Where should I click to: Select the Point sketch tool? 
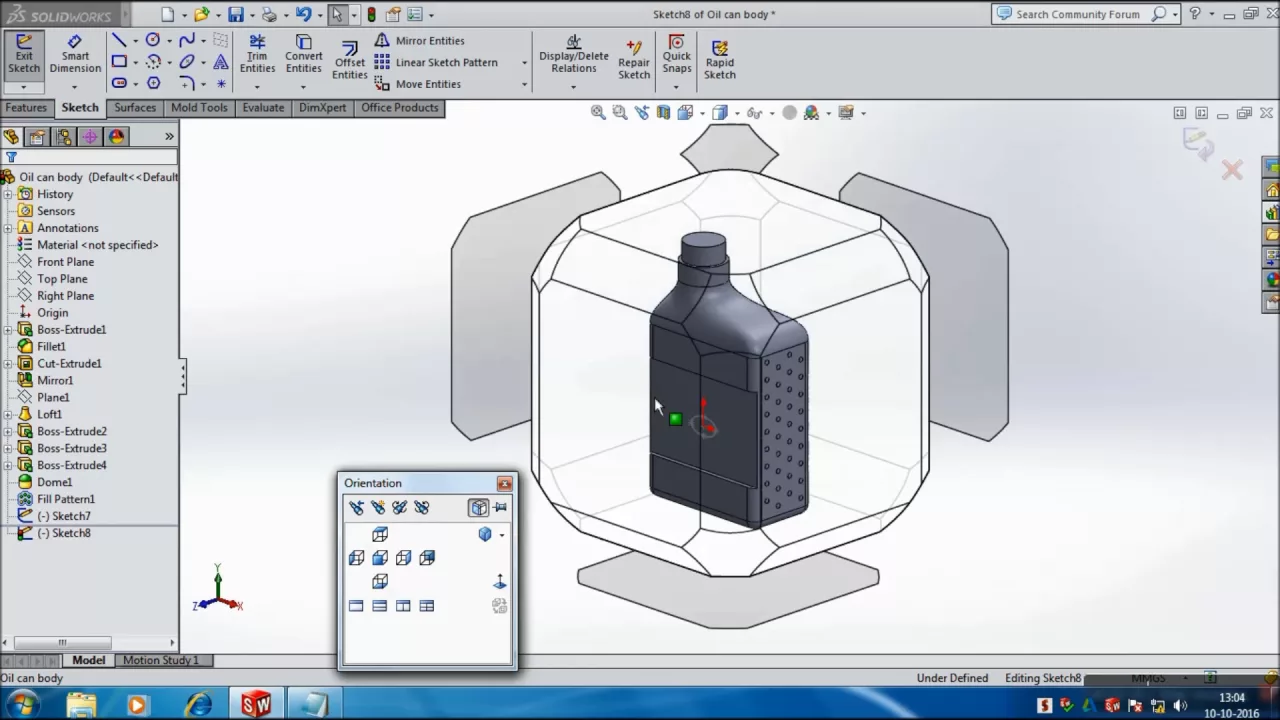click(x=221, y=84)
